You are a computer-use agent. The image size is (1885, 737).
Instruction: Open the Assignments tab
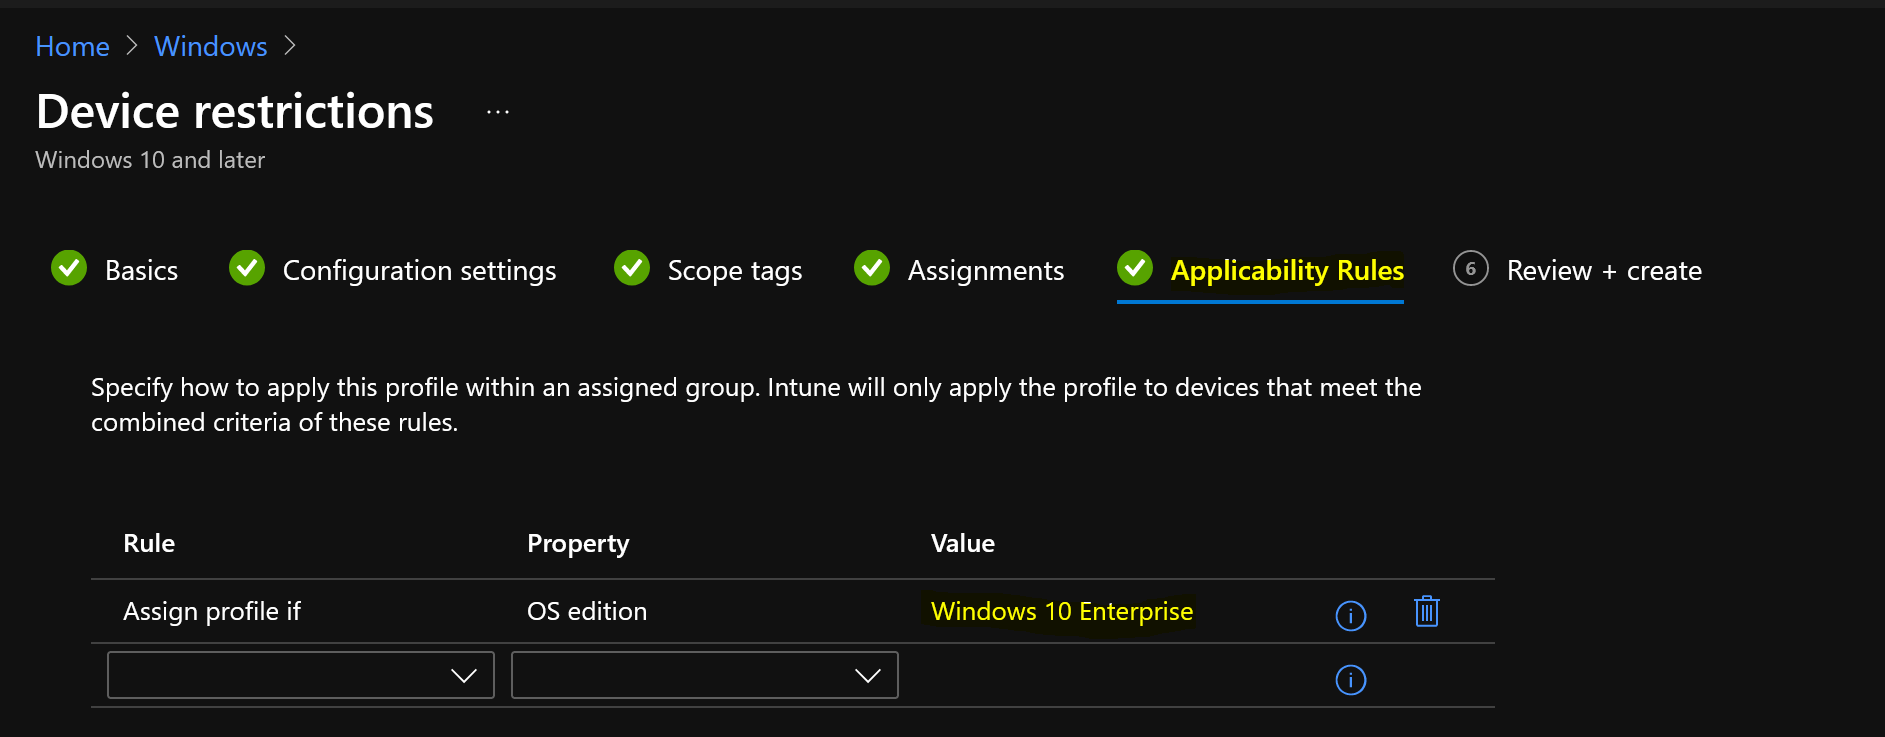[986, 271]
